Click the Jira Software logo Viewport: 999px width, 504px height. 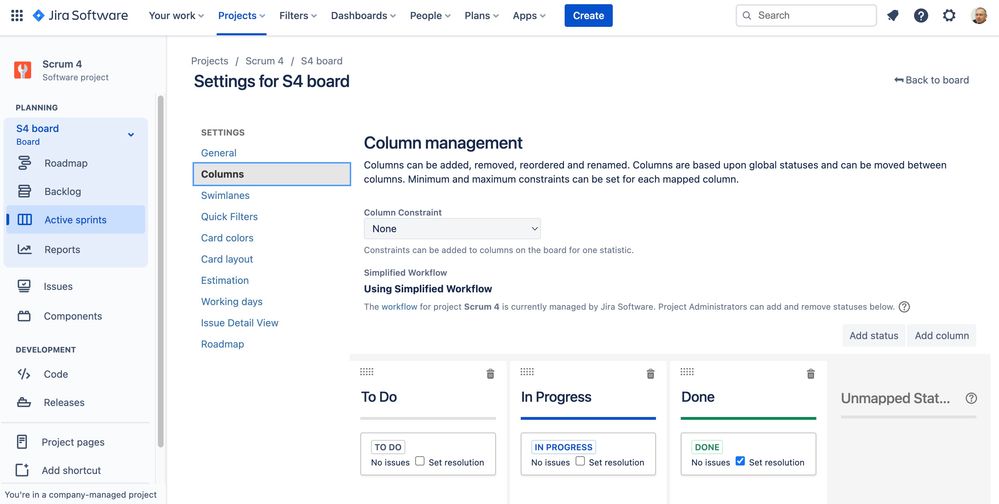[80, 15]
